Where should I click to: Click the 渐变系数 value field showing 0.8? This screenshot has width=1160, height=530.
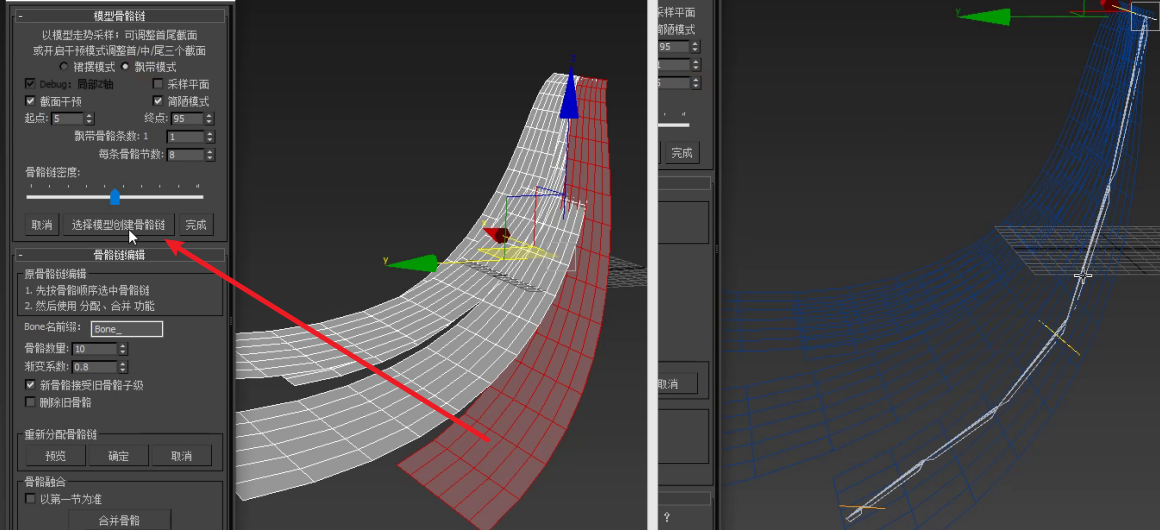coord(95,366)
